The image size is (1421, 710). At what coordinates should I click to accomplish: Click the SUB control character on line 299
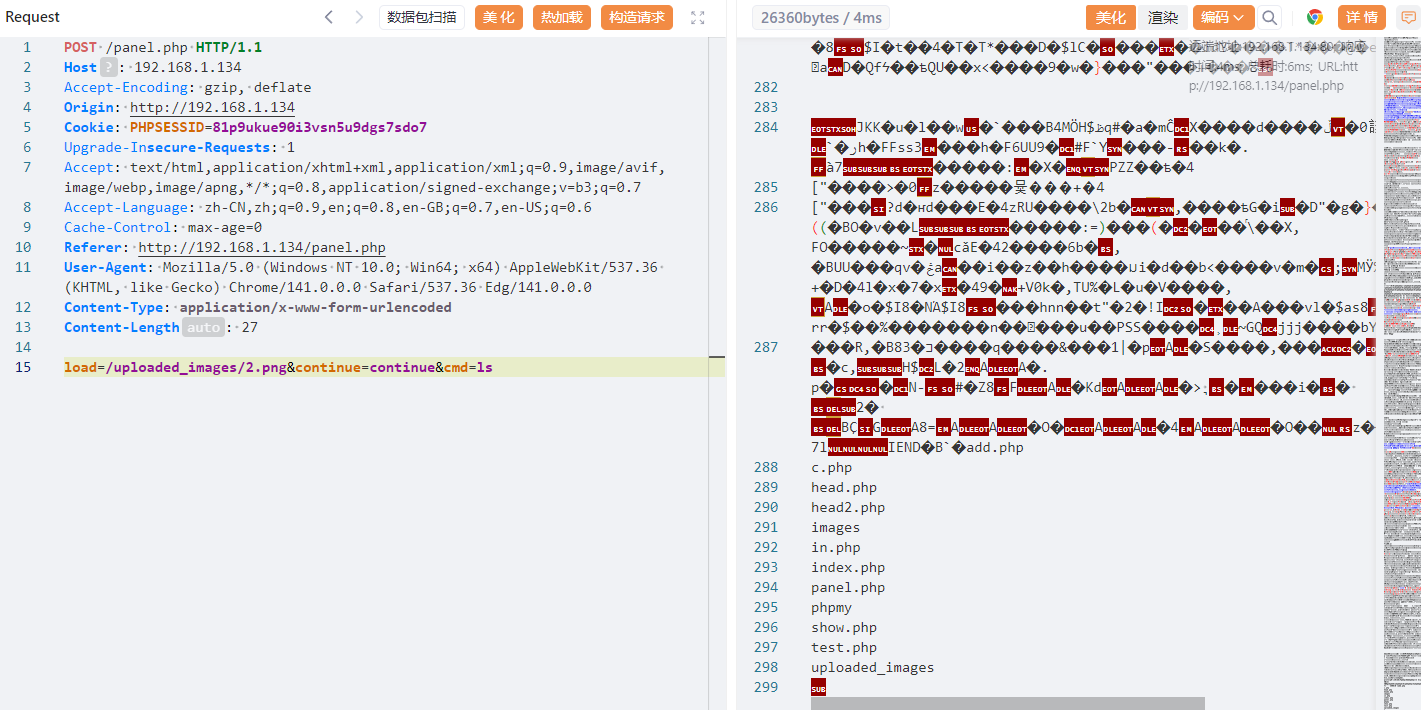818,688
